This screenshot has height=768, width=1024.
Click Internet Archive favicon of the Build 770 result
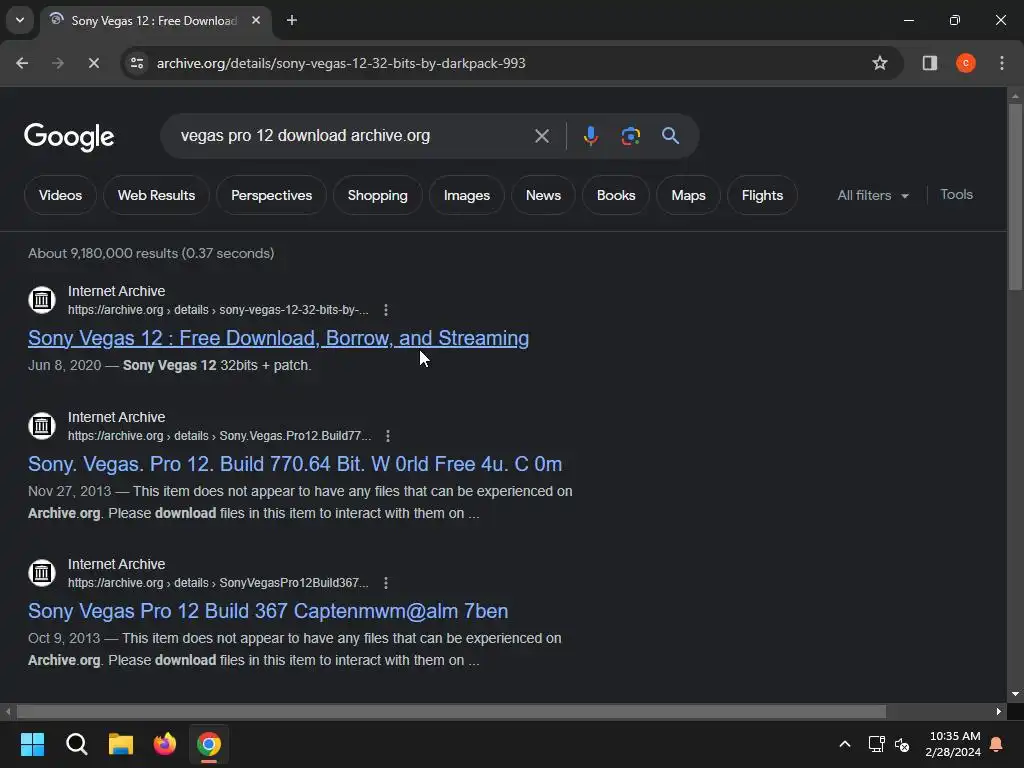pyautogui.click(x=42, y=426)
